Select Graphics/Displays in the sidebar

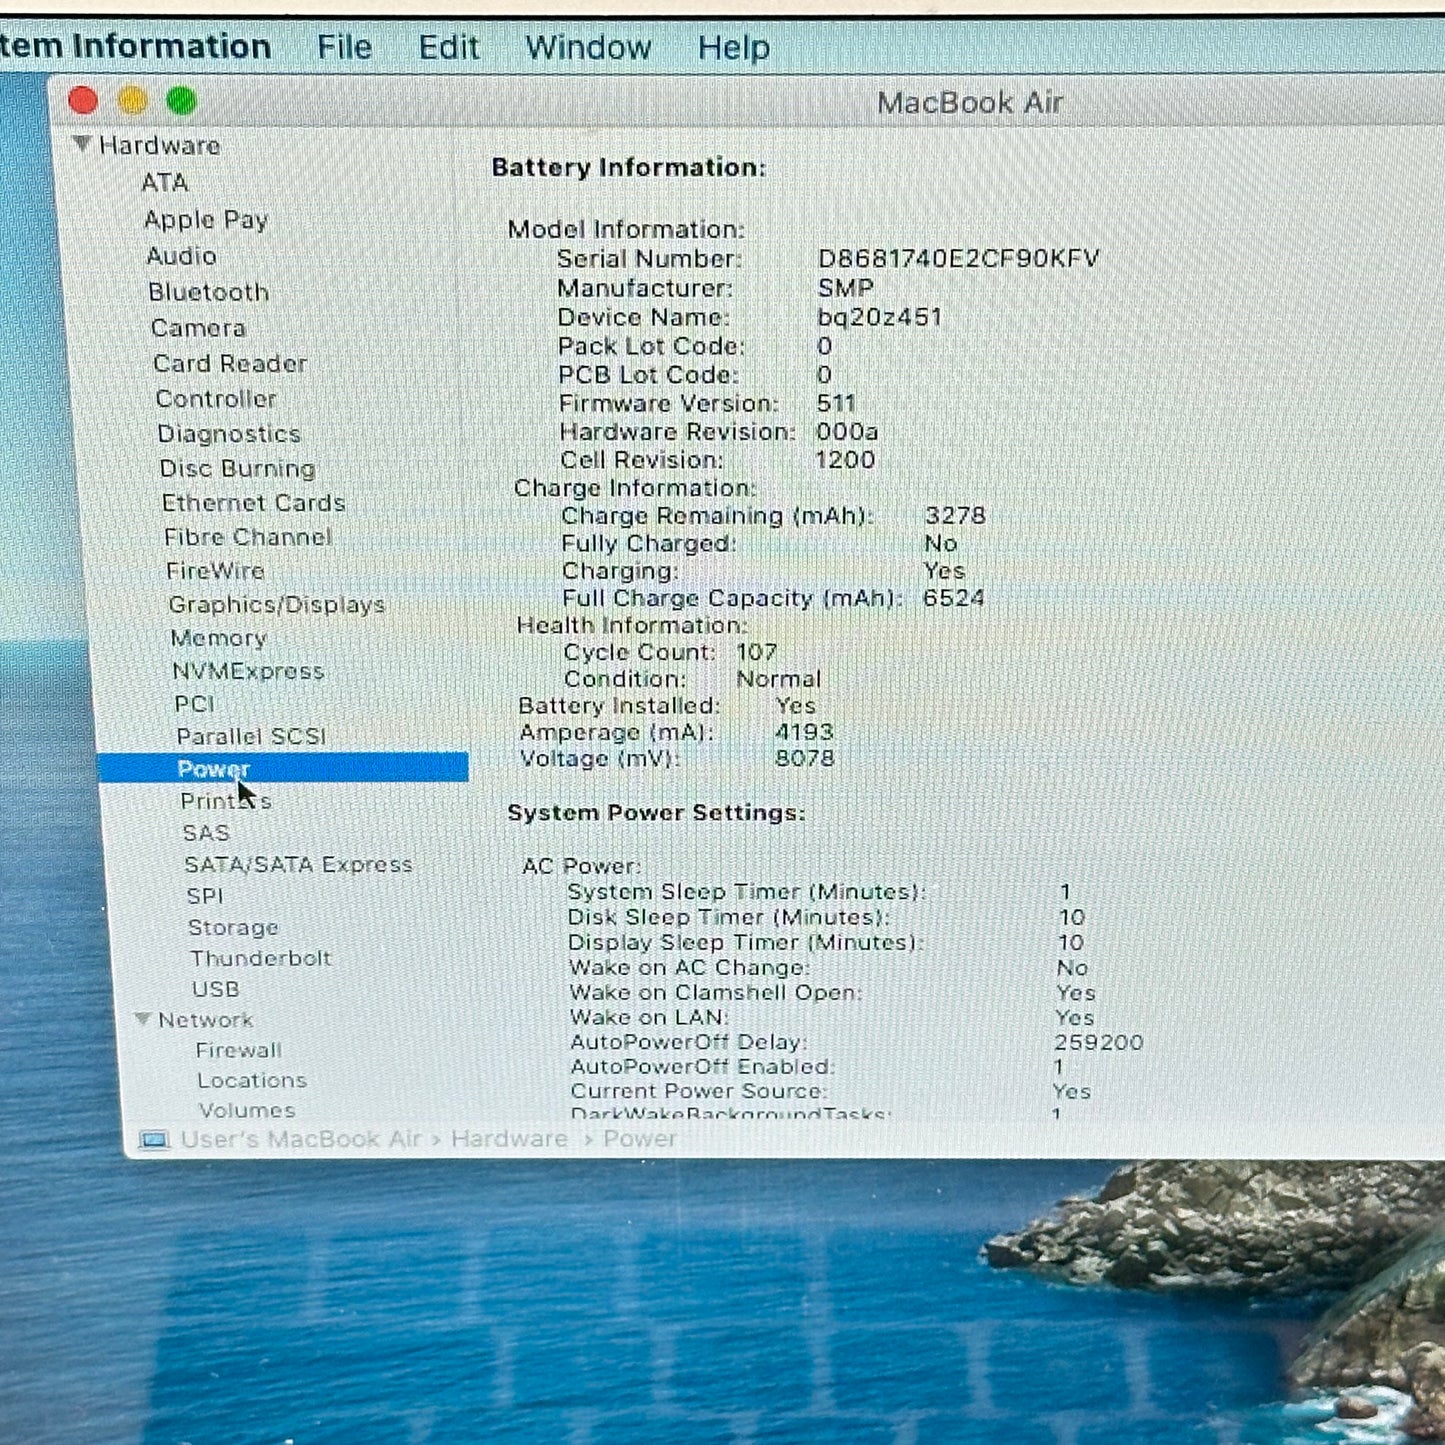[x=277, y=605]
